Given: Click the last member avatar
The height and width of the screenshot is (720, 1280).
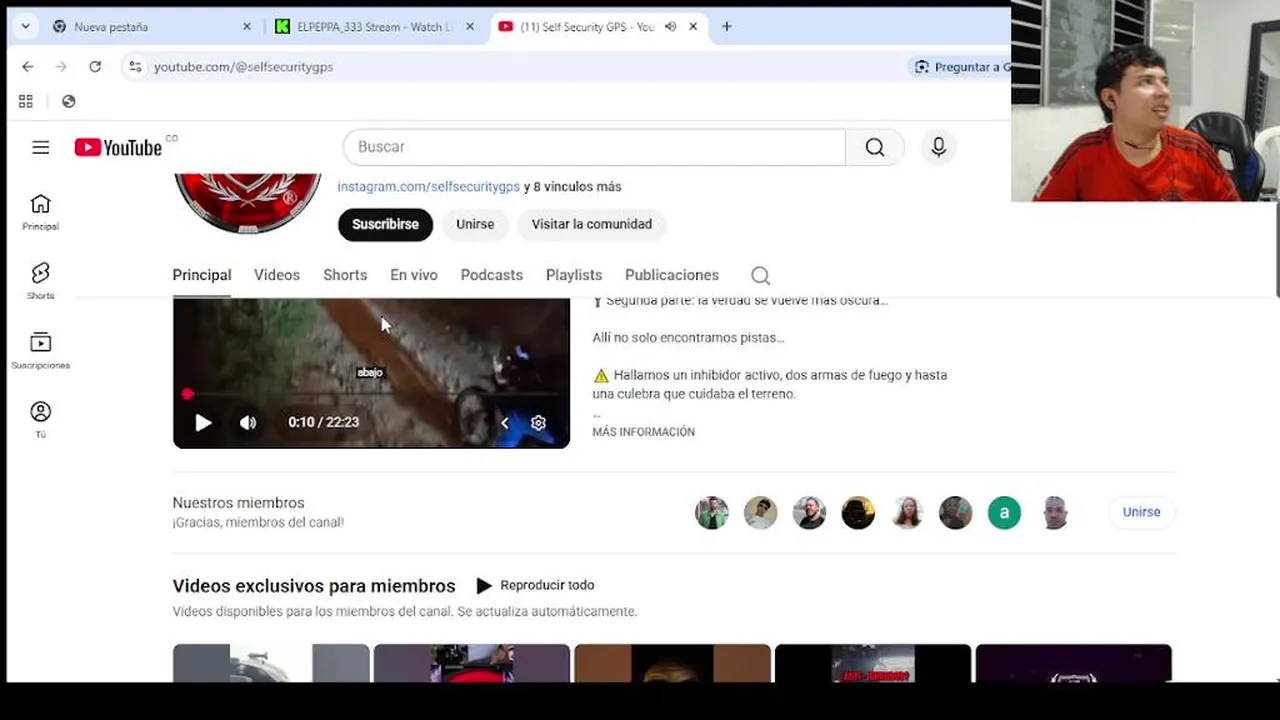Looking at the screenshot, I should click(x=1053, y=513).
